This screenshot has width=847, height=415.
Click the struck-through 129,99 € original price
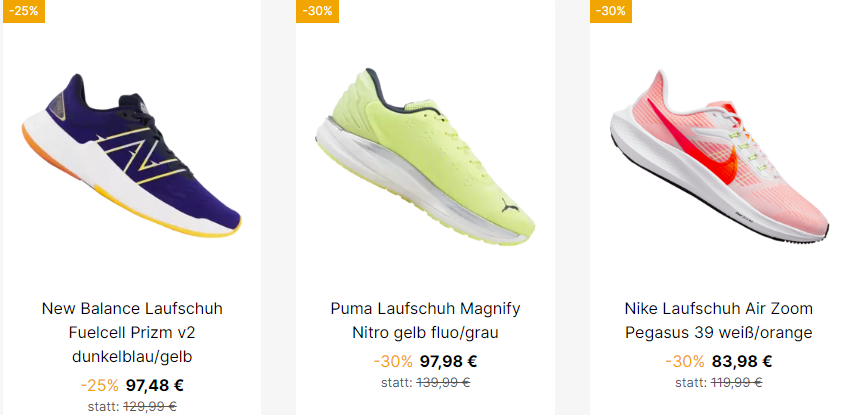coord(150,406)
